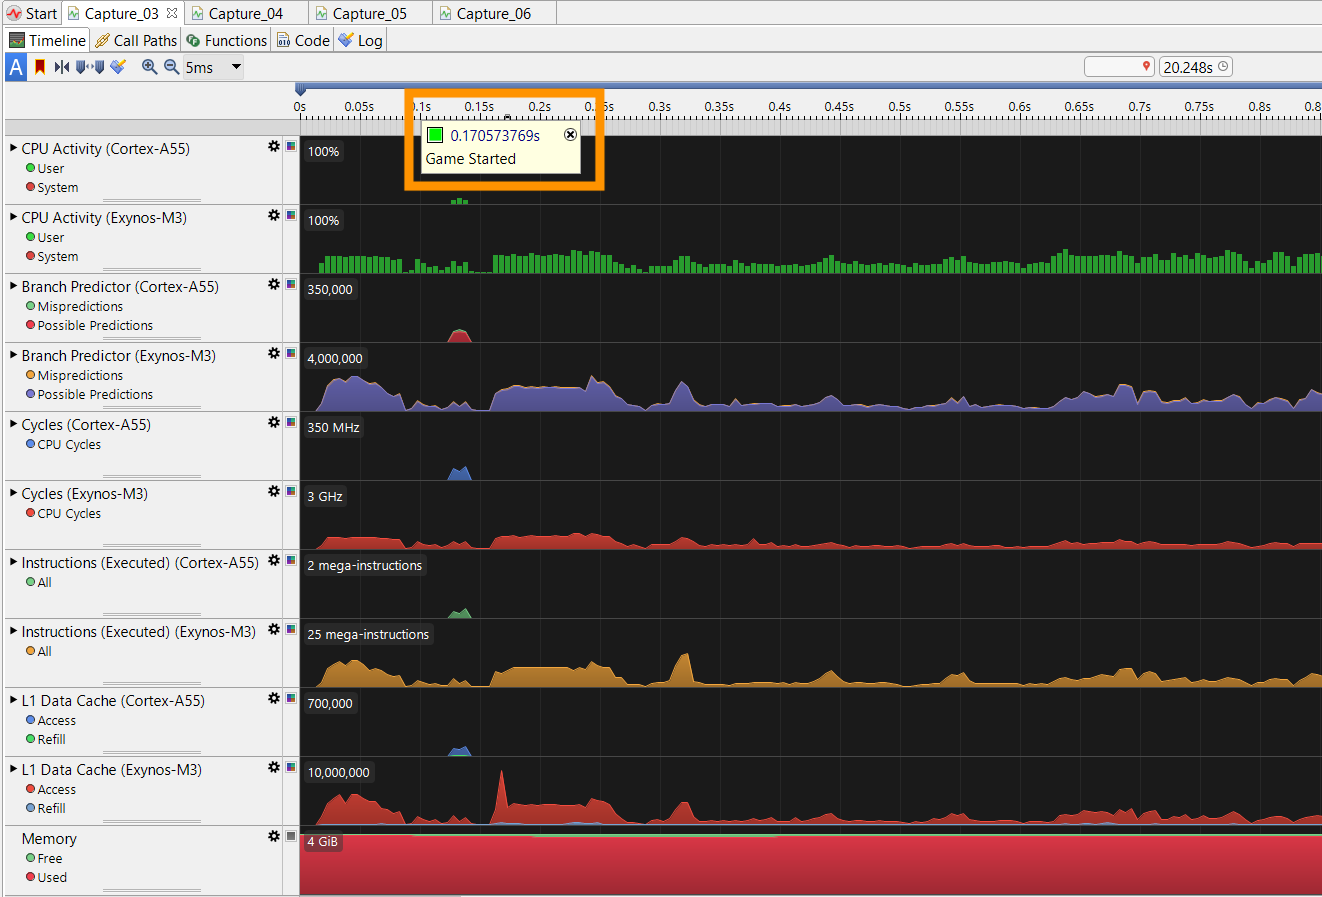Click the 20.248s clock icon
The height and width of the screenshot is (897, 1322).
click(1223, 67)
